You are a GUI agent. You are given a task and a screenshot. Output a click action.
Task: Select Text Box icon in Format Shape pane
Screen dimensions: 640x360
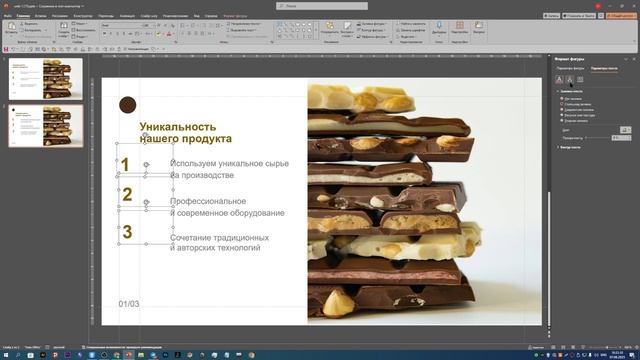point(580,79)
